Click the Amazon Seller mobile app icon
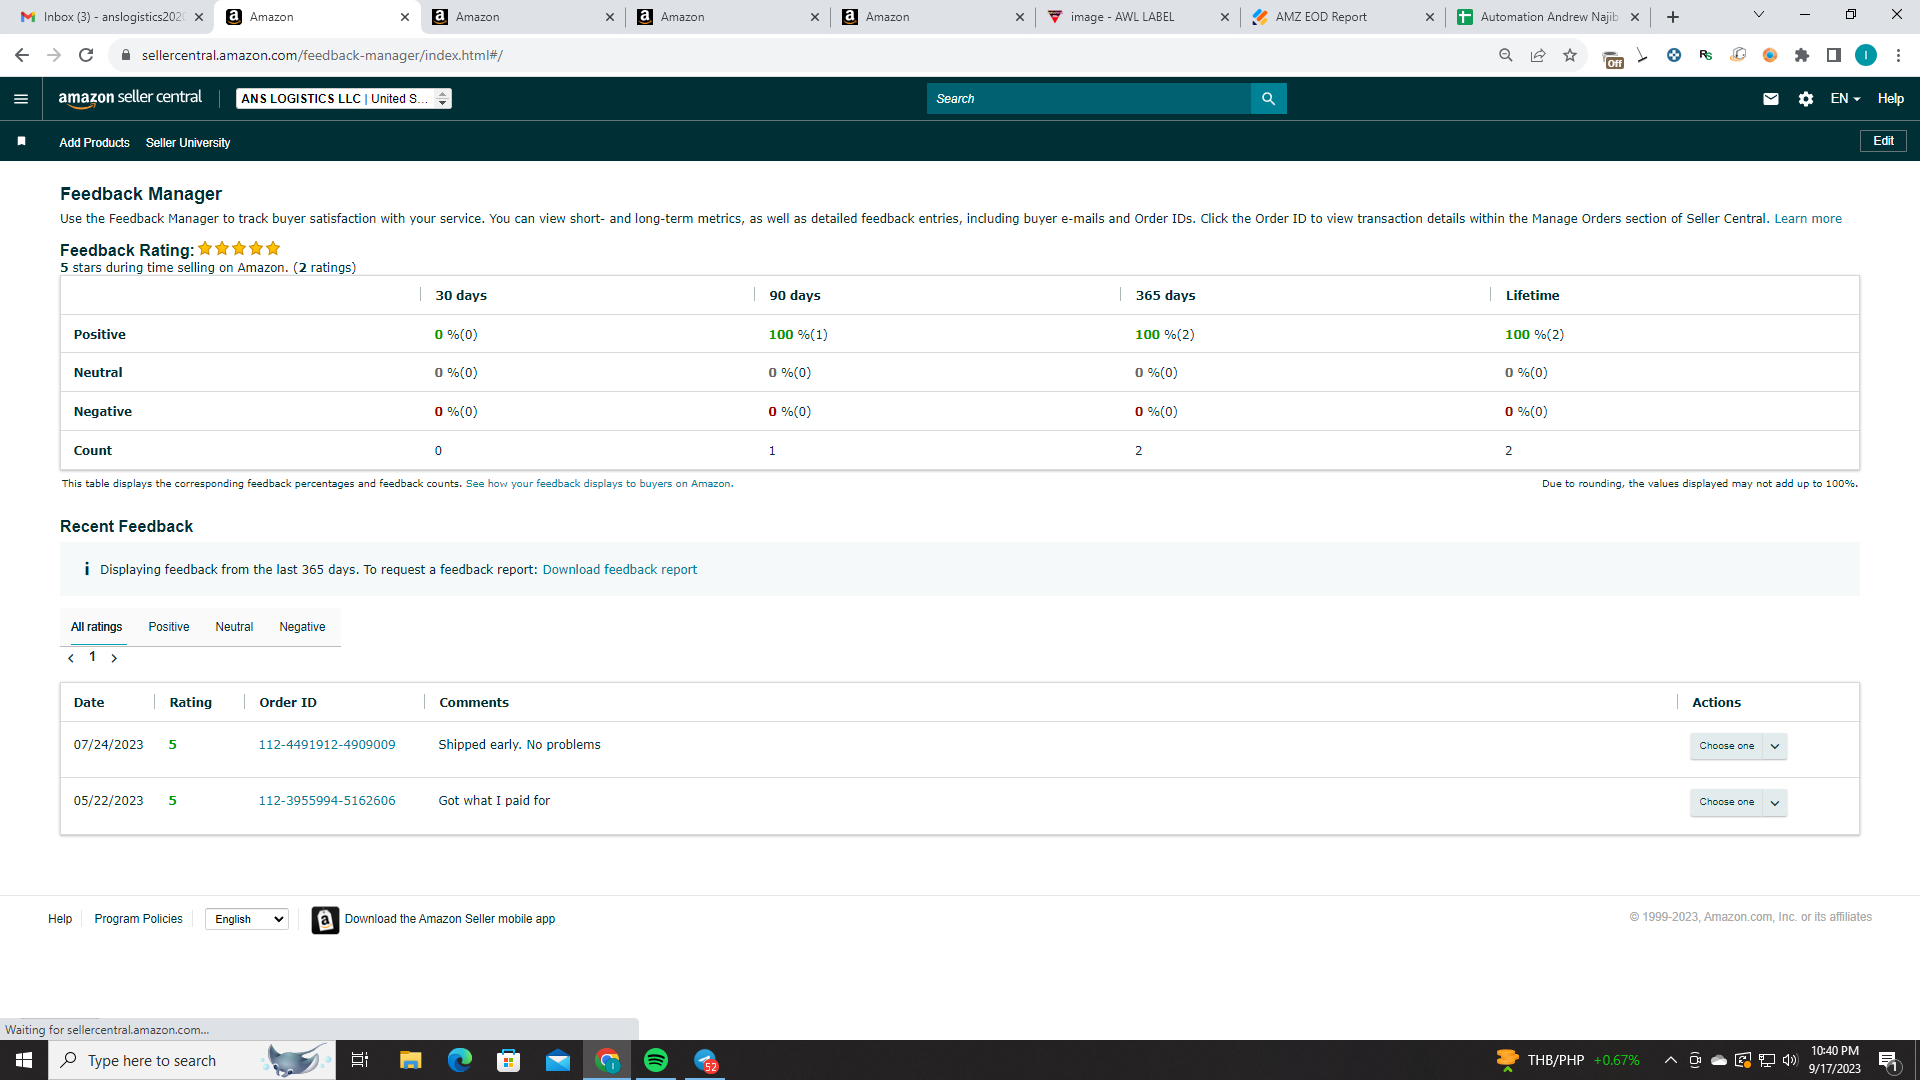Screen dimensions: 1920x1080 [325, 920]
